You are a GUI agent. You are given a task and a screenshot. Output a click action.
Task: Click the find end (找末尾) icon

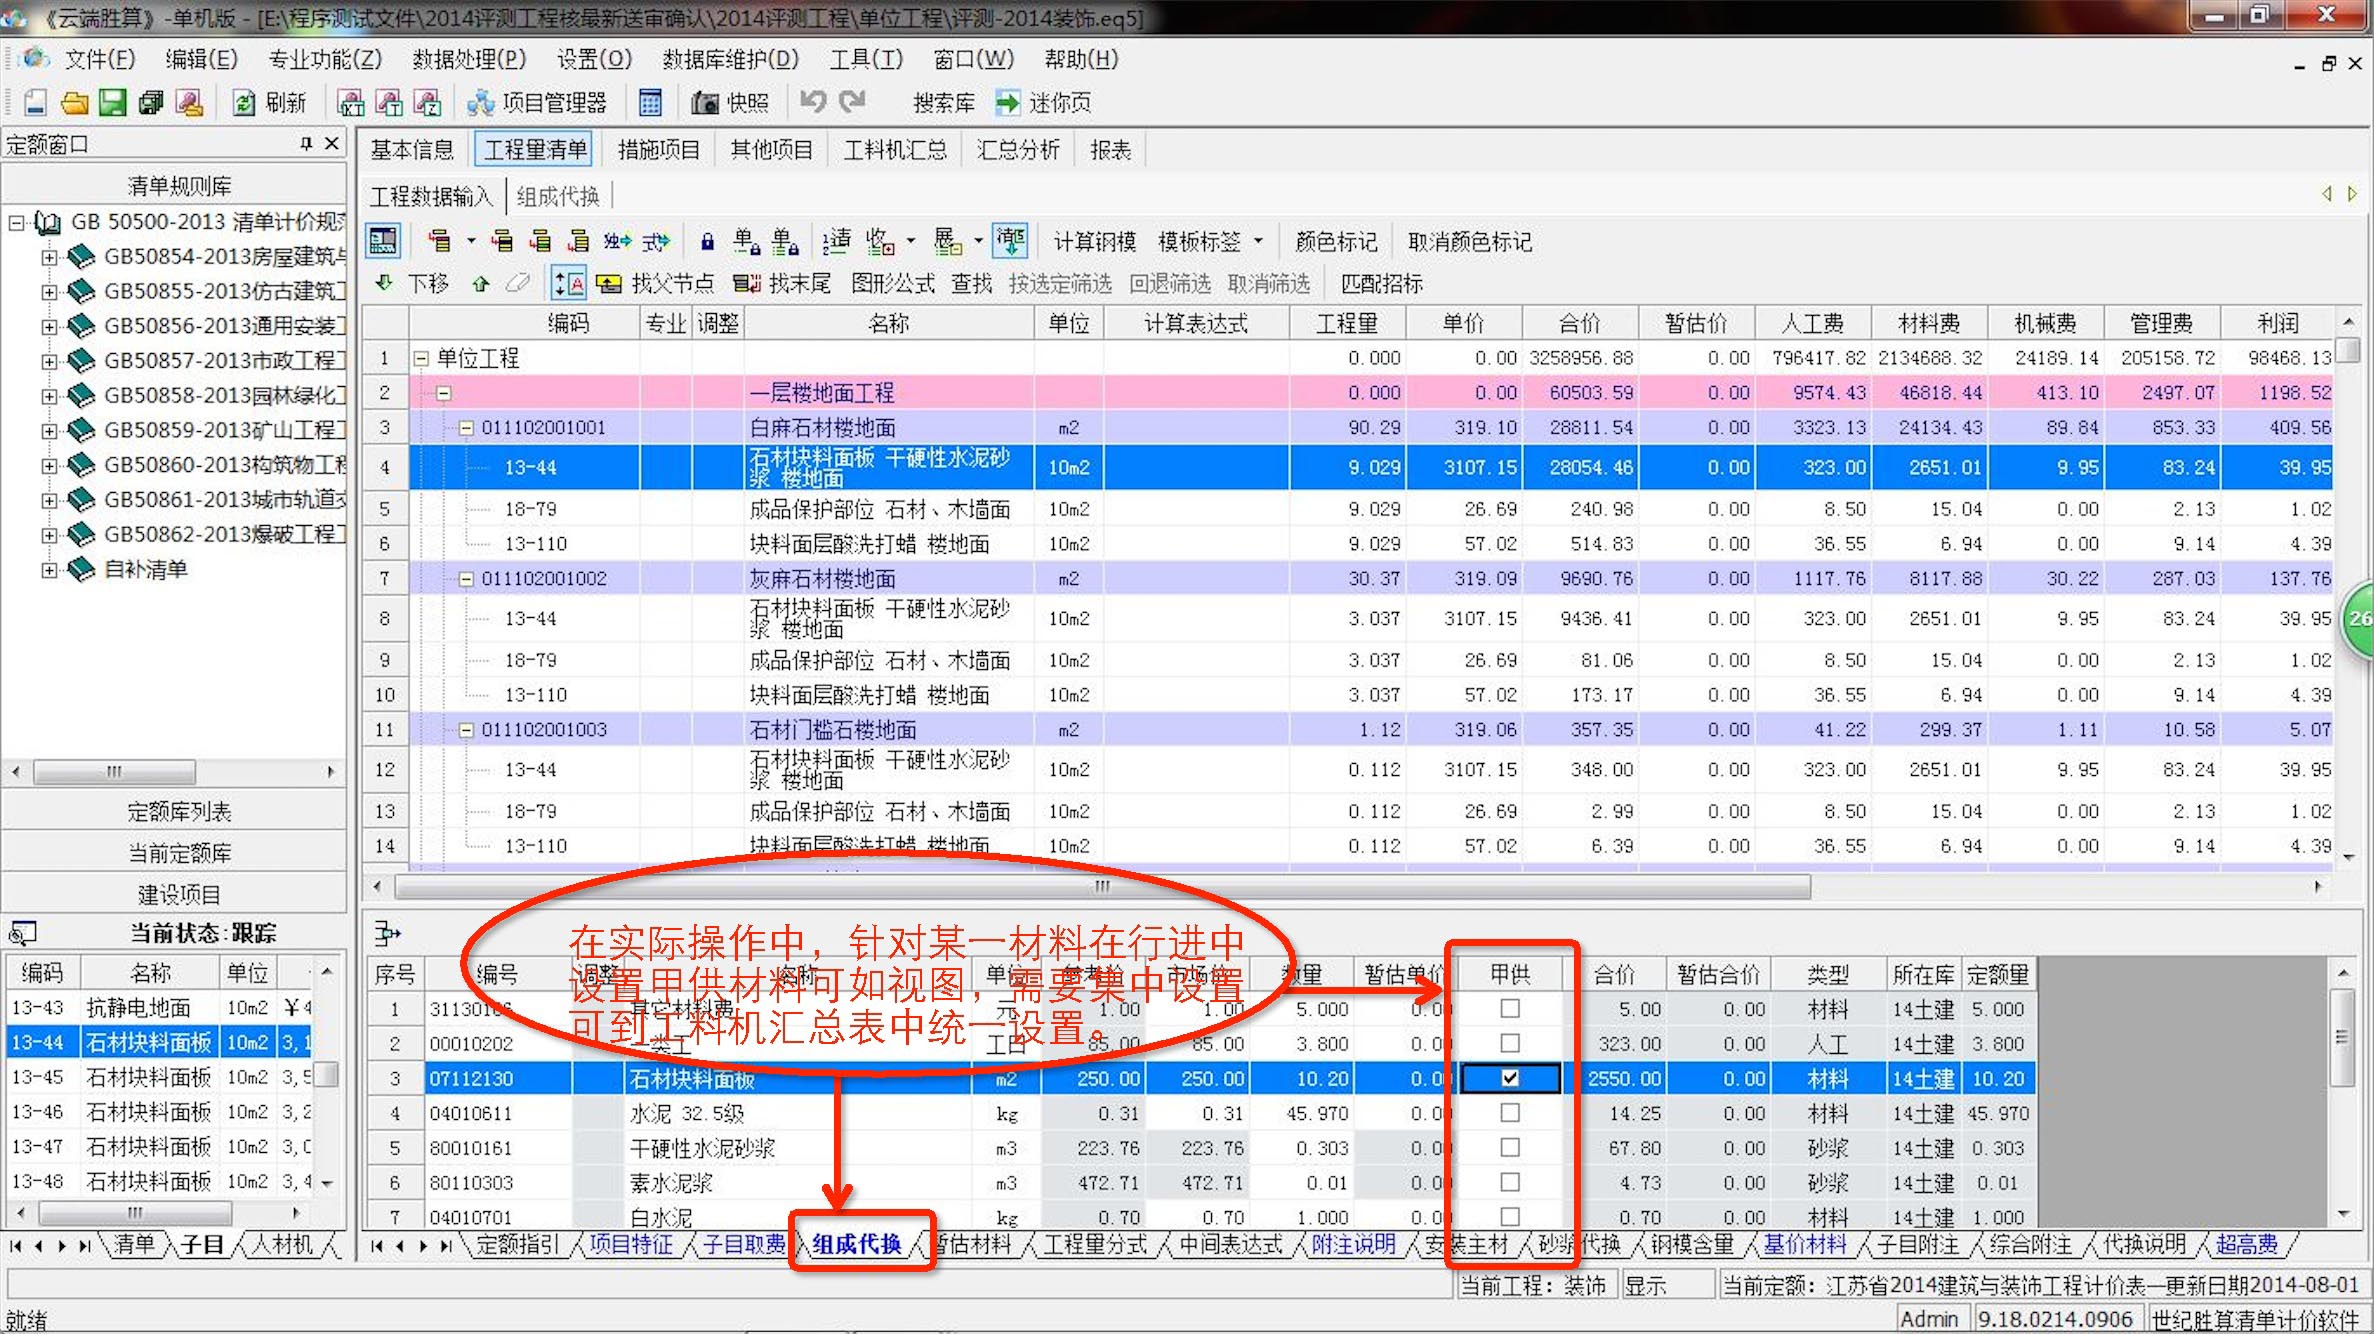(747, 284)
